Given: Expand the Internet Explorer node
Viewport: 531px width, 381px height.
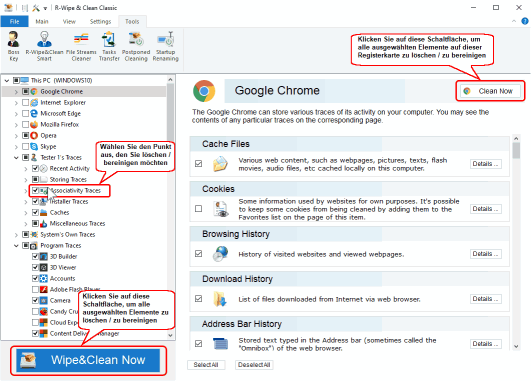Looking at the screenshot, I should 16,103.
